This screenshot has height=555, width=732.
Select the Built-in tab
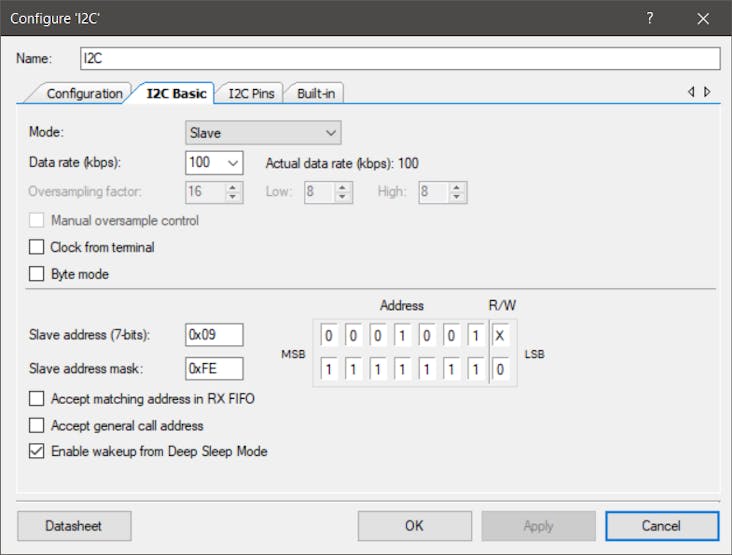[x=316, y=94]
